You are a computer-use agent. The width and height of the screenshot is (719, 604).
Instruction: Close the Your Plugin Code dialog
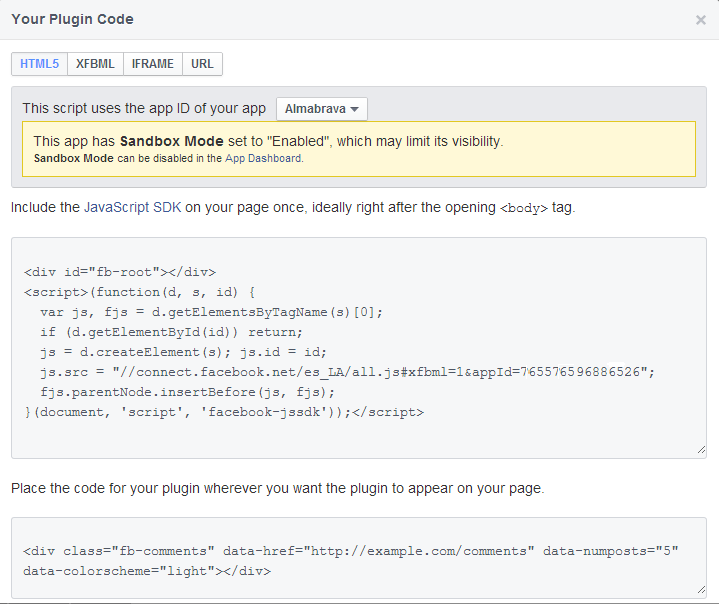coord(700,20)
